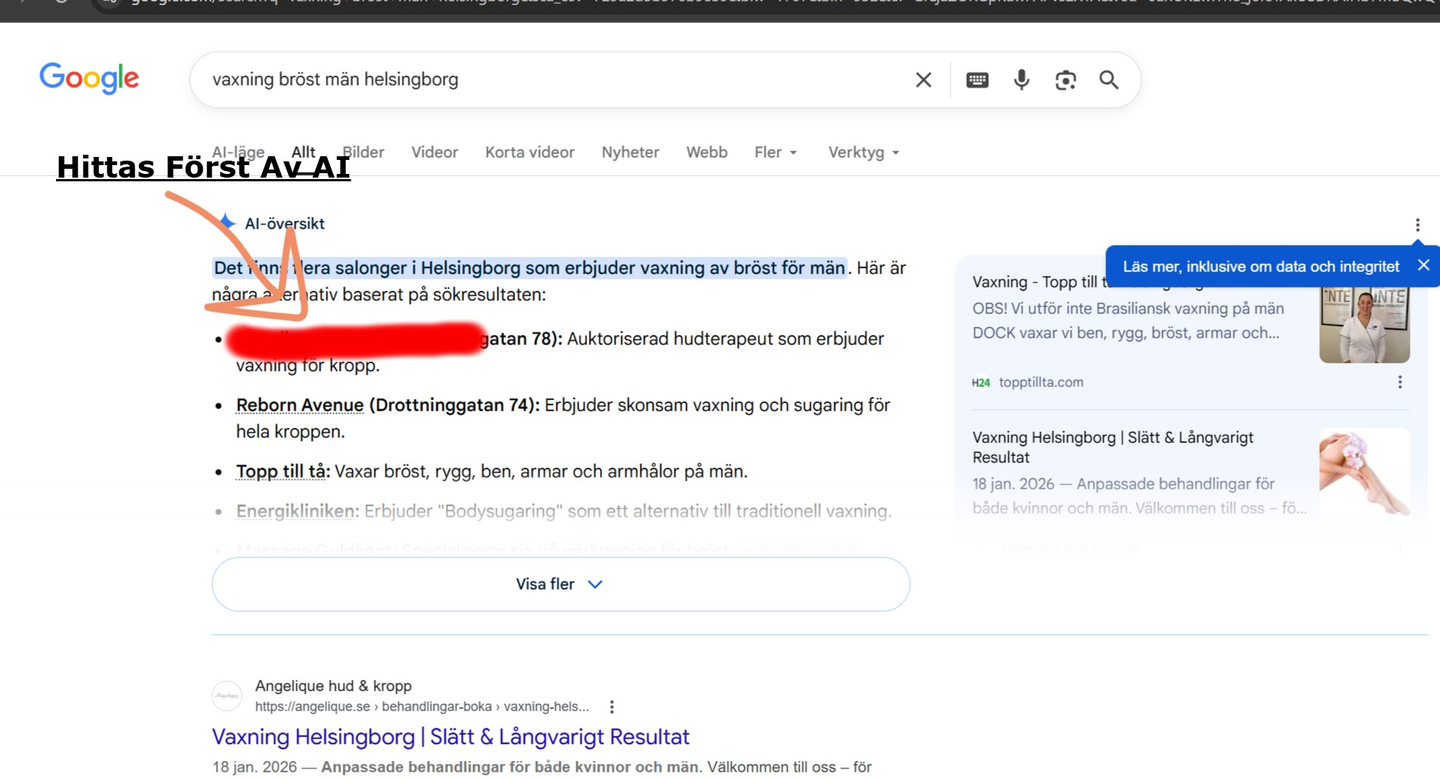Viewport: 1440px width, 779px height.
Task: Close the 'Läs mer' data and privacy tooltip
Action: pyautogui.click(x=1423, y=265)
